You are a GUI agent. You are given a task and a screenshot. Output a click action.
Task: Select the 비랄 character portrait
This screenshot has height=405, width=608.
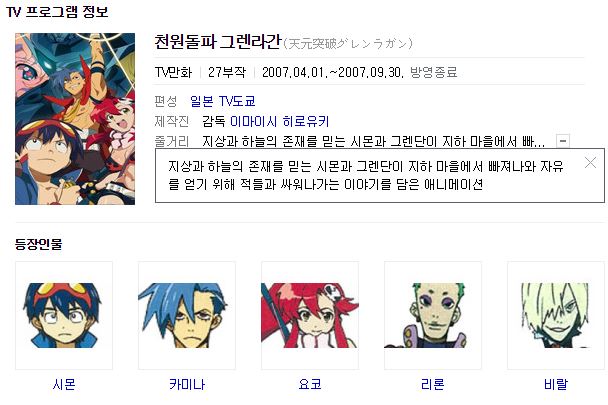[556, 315]
